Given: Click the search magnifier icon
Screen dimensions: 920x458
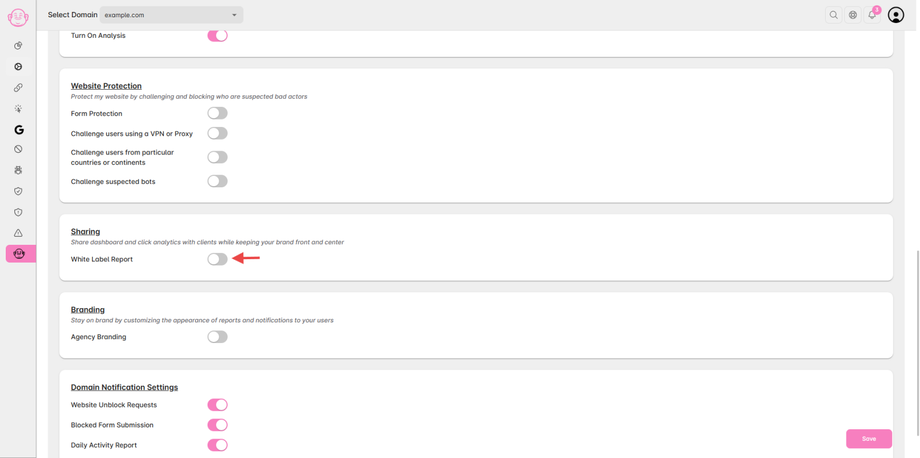Looking at the screenshot, I should tap(833, 15).
